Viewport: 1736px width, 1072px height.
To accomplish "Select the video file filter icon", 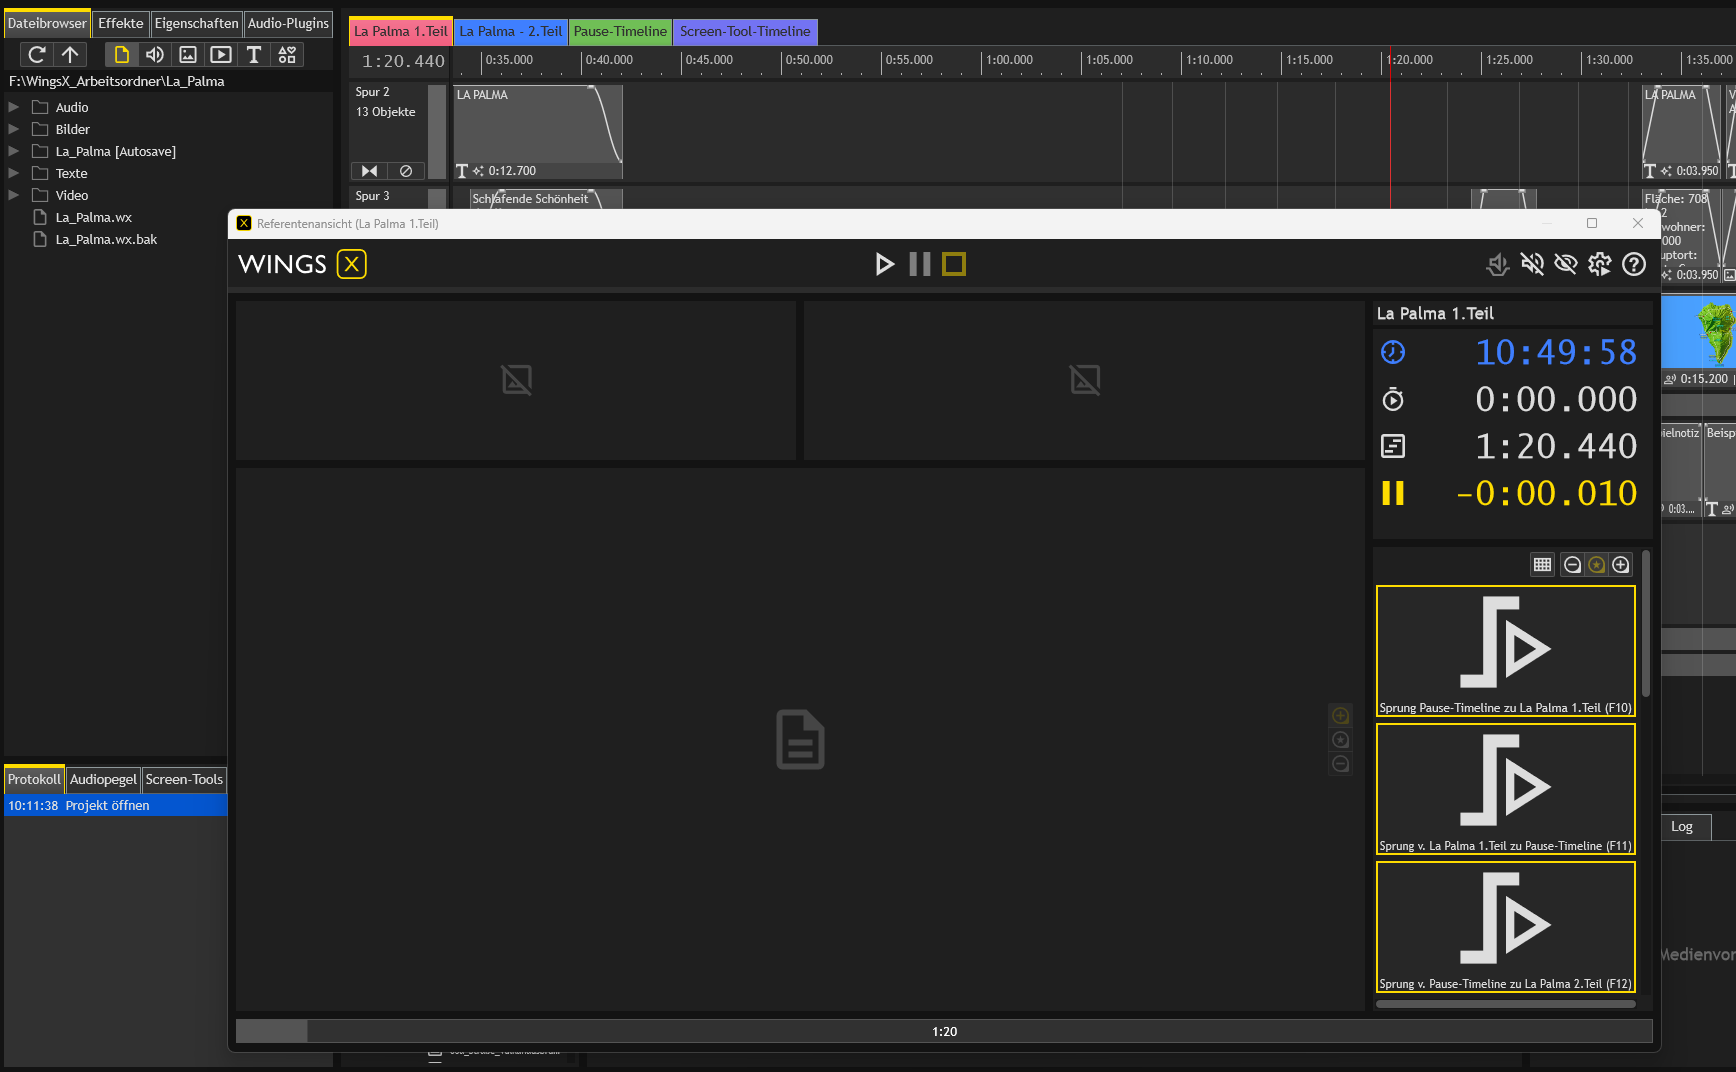I will pos(221,55).
